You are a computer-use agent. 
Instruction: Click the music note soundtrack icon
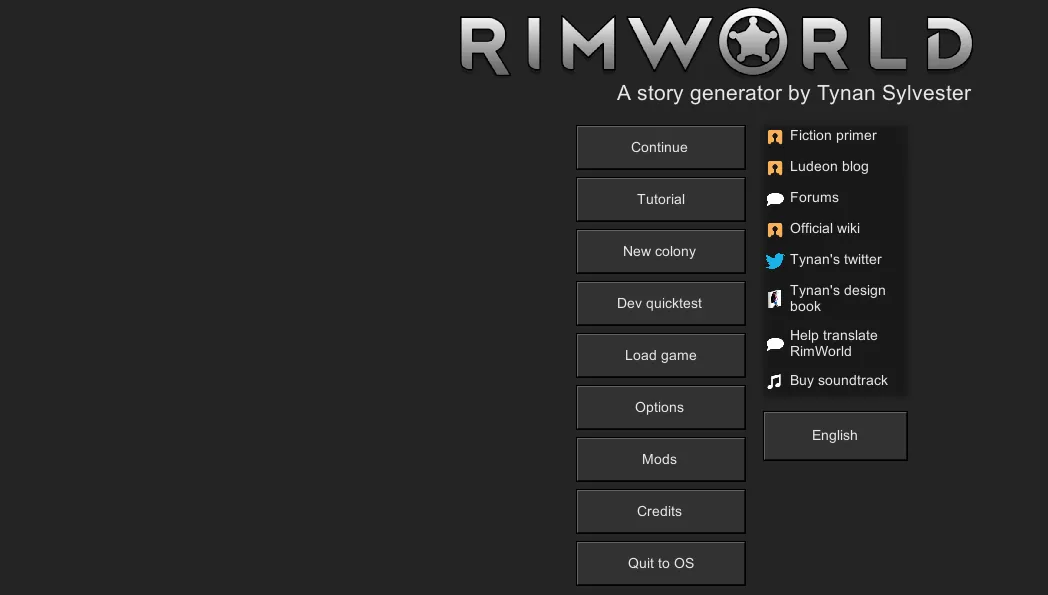(x=774, y=381)
